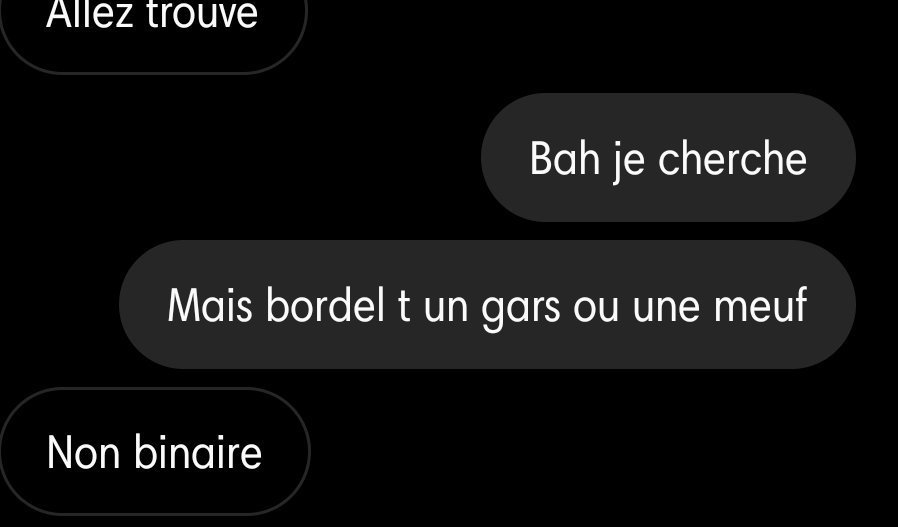Click the word "trouve" in top bubble
Image resolution: width=898 pixels, height=527 pixels.
tap(202, 15)
